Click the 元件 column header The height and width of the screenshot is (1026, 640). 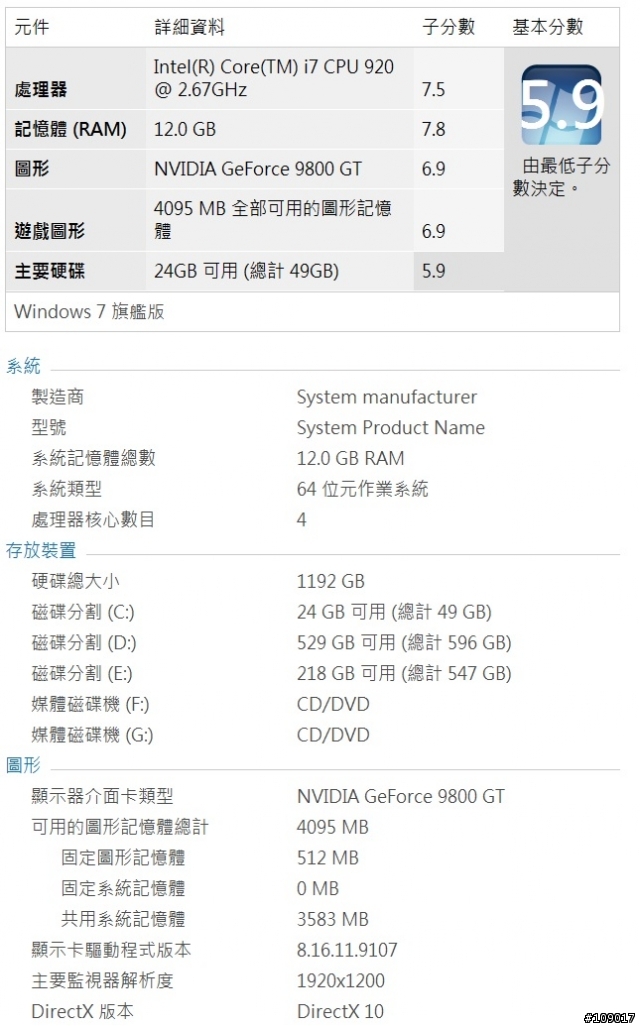[x=31, y=27]
